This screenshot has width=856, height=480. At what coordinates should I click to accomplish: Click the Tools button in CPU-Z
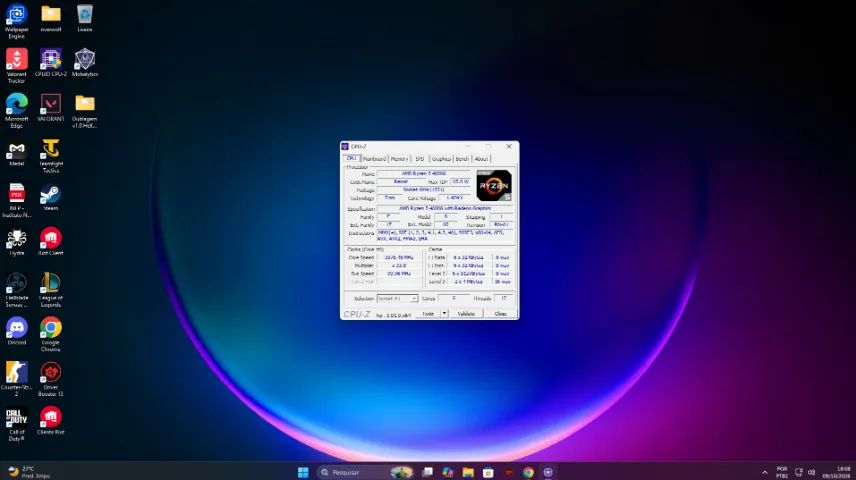[429, 314]
